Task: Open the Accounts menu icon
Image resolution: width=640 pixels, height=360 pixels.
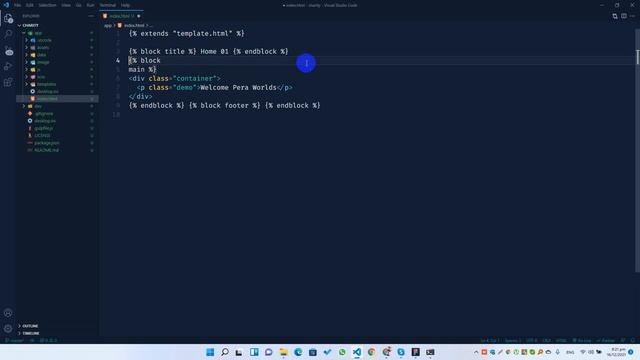Action: point(8,313)
